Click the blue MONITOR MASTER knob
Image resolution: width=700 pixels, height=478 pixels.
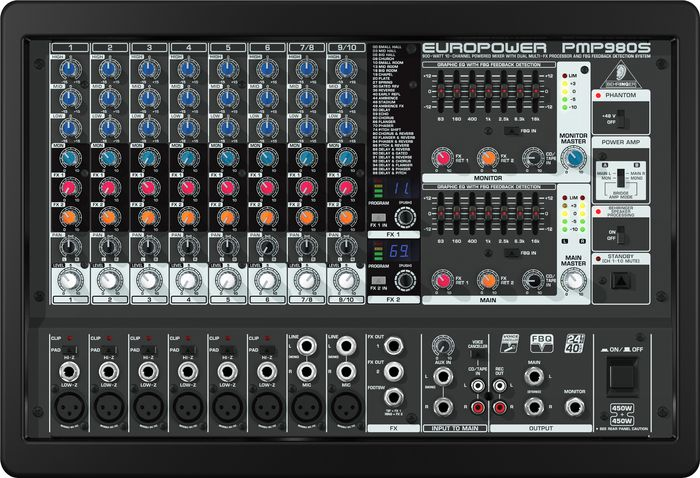(x=574, y=158)
